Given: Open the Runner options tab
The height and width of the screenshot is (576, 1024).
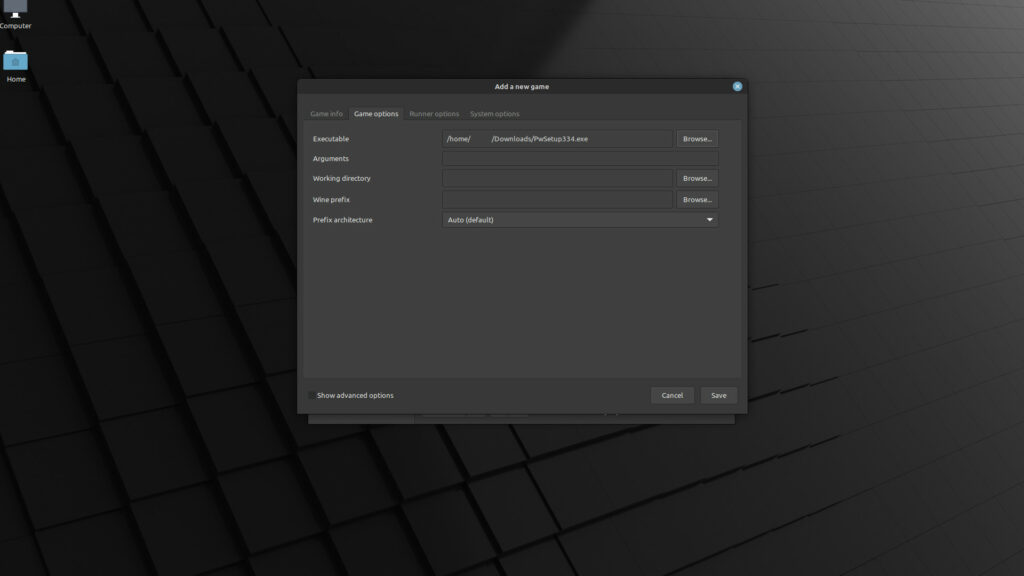Looking at the screenshot, I should (x=434, y=114).
